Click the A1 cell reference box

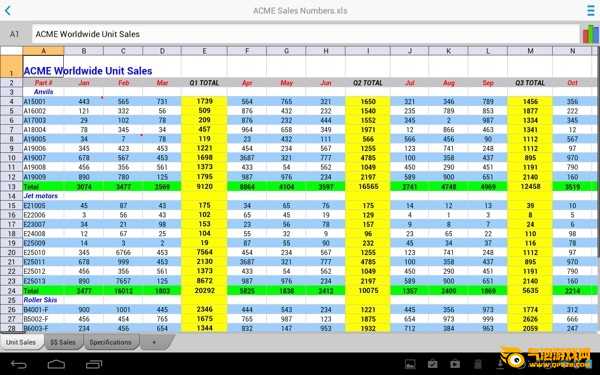tap(15, 34)
